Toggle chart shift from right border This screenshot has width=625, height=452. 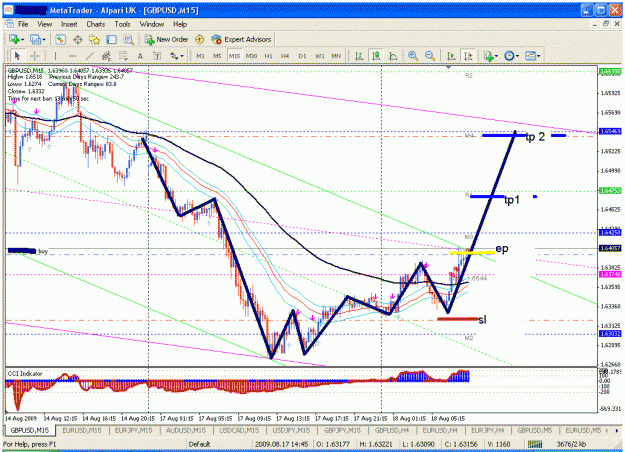tap(468, 56)
